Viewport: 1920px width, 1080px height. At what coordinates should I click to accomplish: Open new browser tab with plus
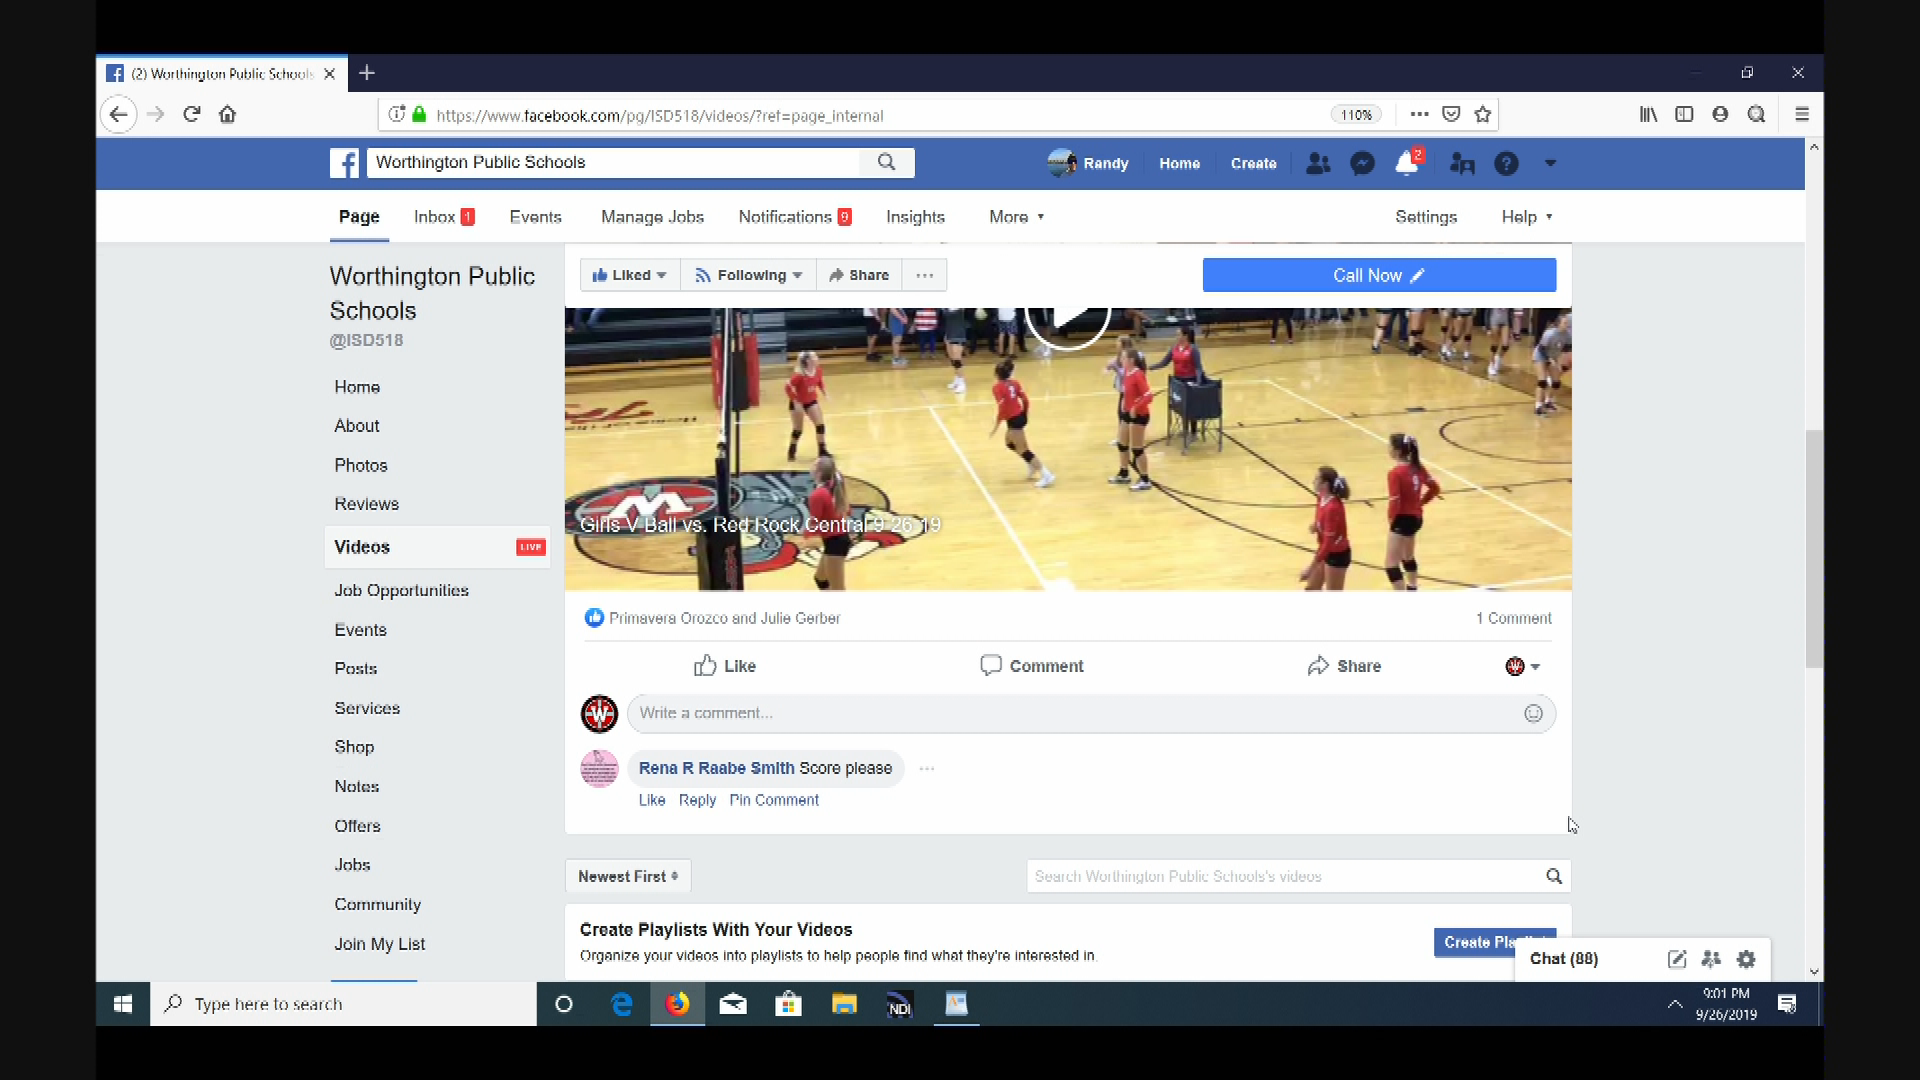pos(367,73)
